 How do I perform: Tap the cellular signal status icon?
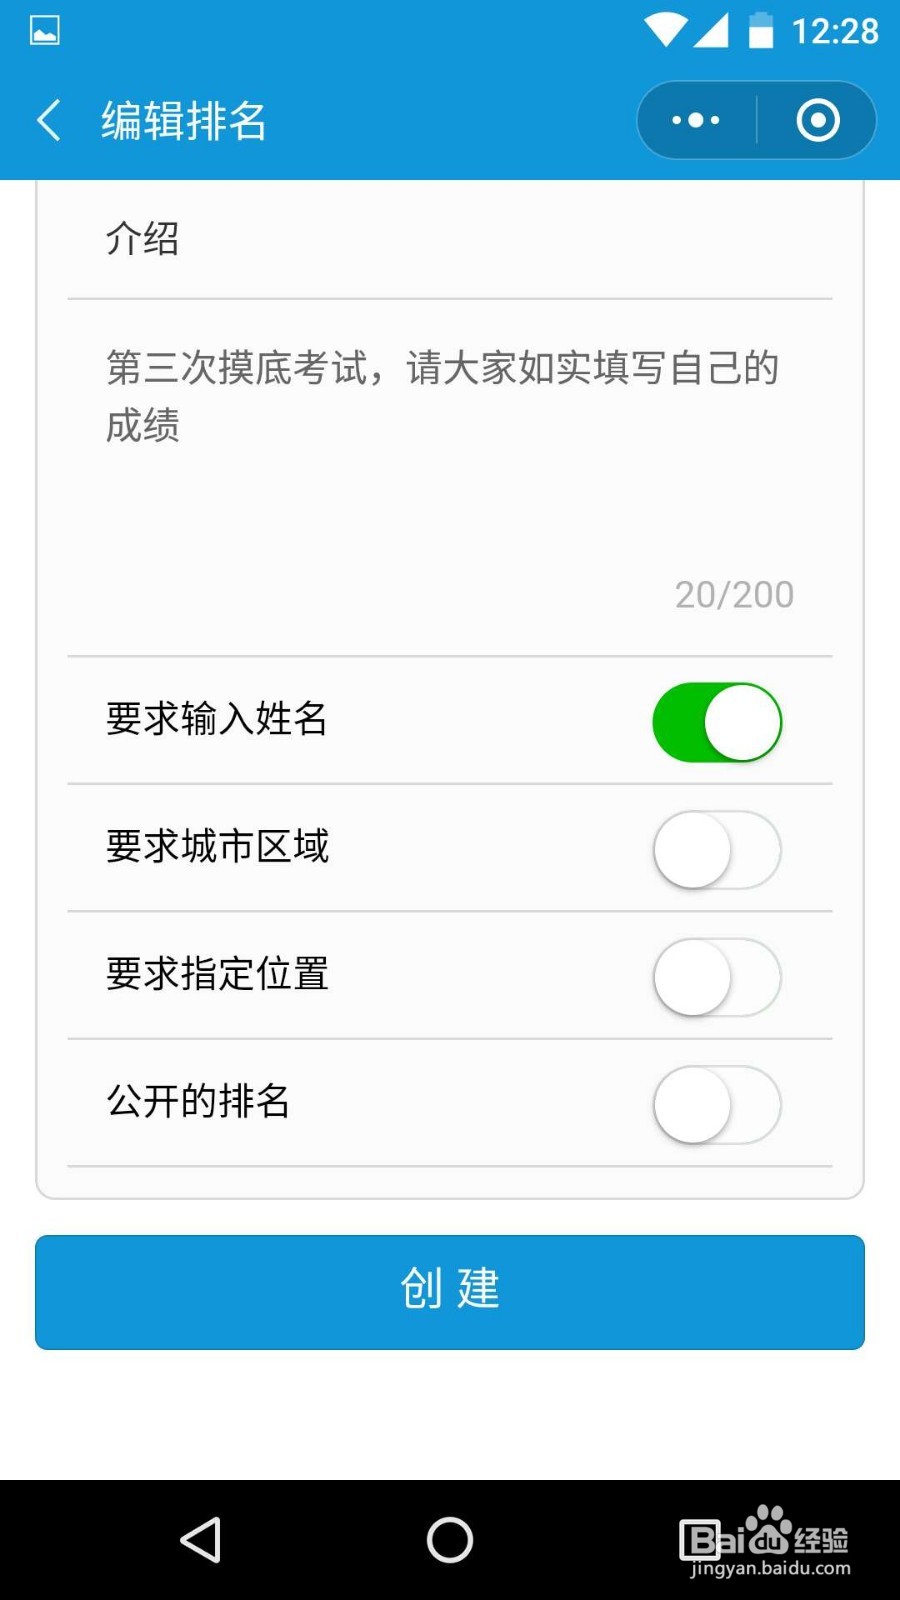tap(710, 30)
